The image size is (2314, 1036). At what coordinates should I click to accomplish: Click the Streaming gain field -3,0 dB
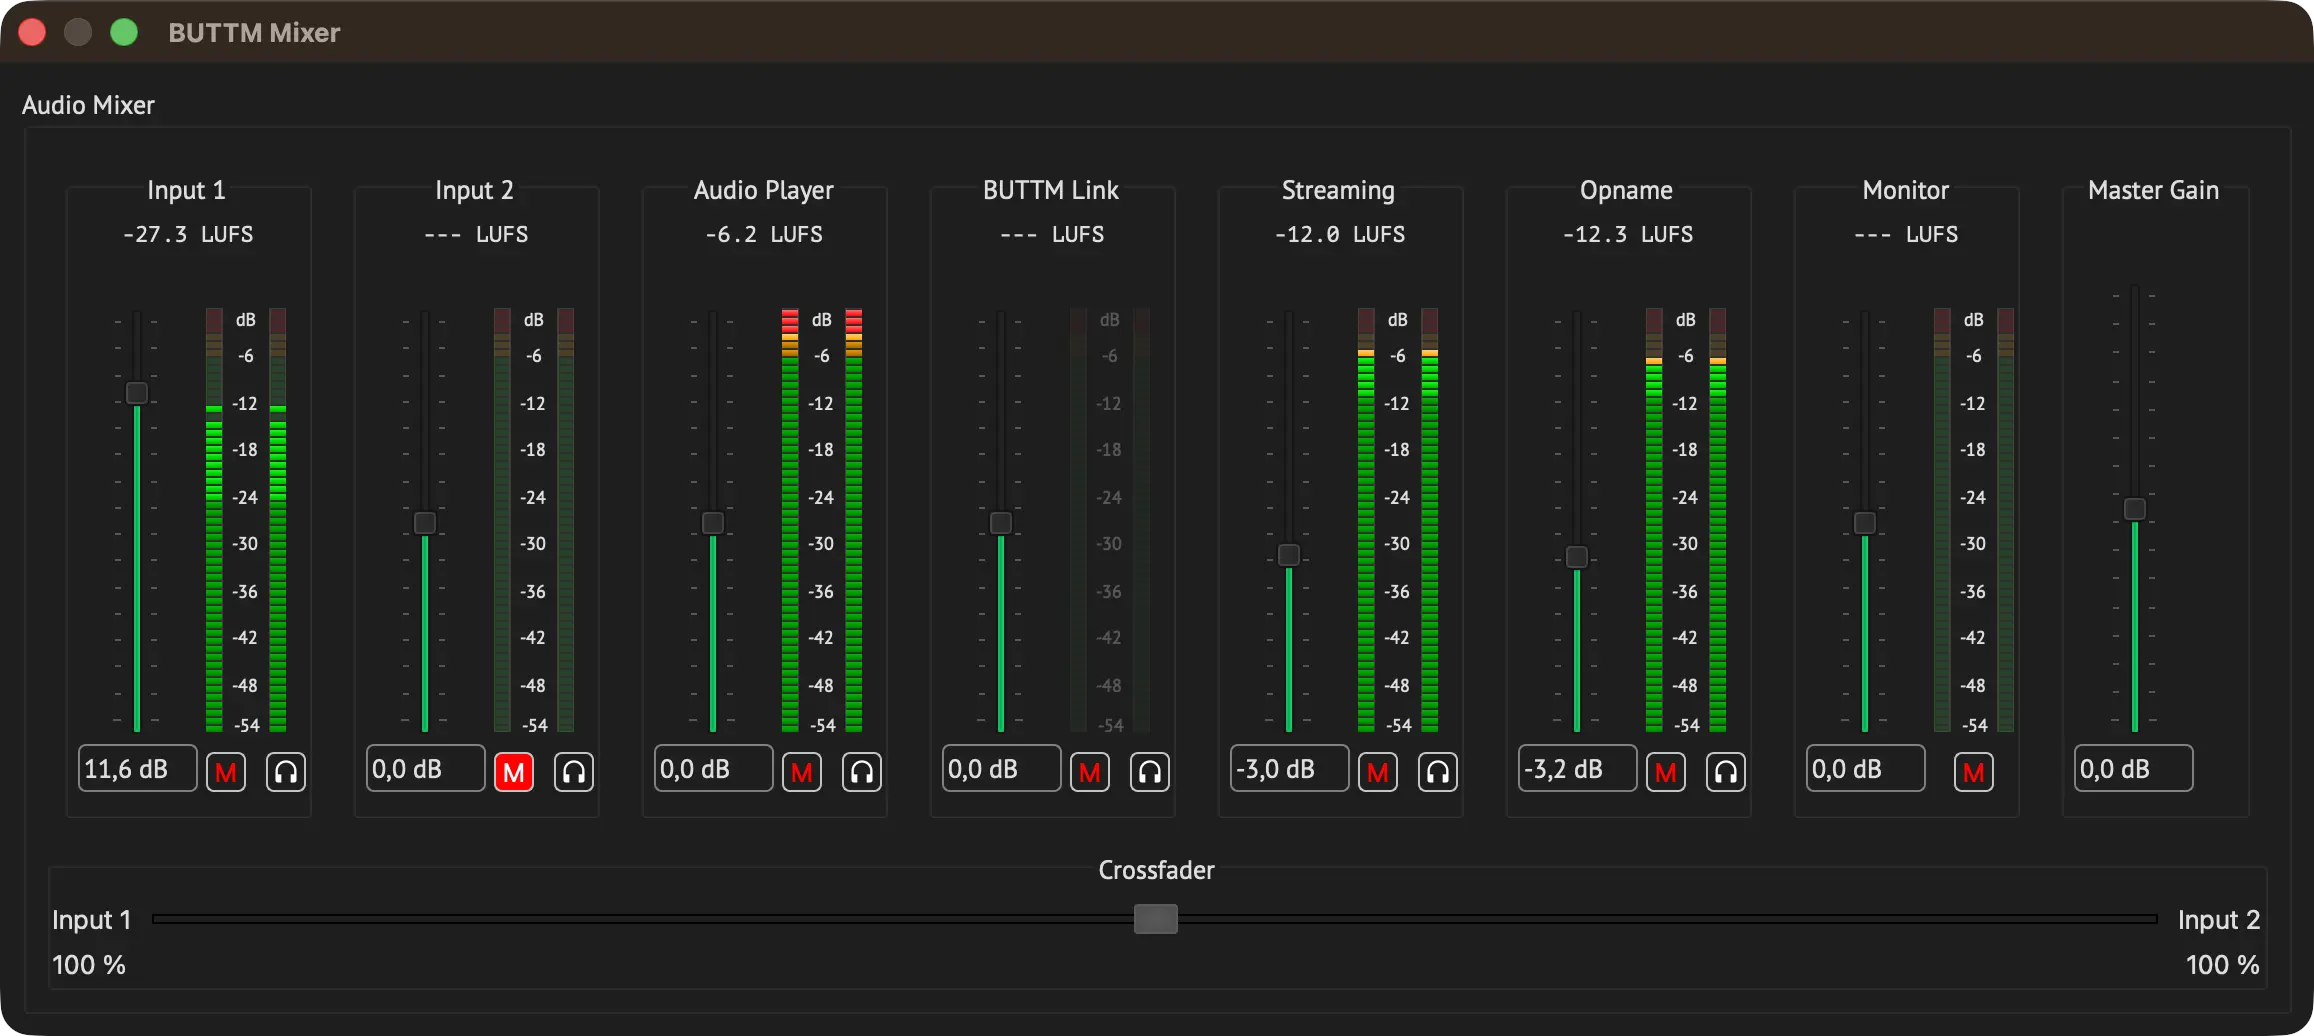point(1290,769)
